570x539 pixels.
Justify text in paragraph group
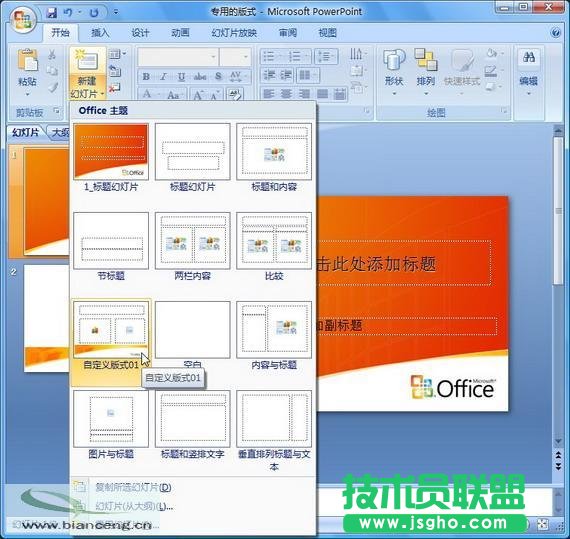[322, 94]
